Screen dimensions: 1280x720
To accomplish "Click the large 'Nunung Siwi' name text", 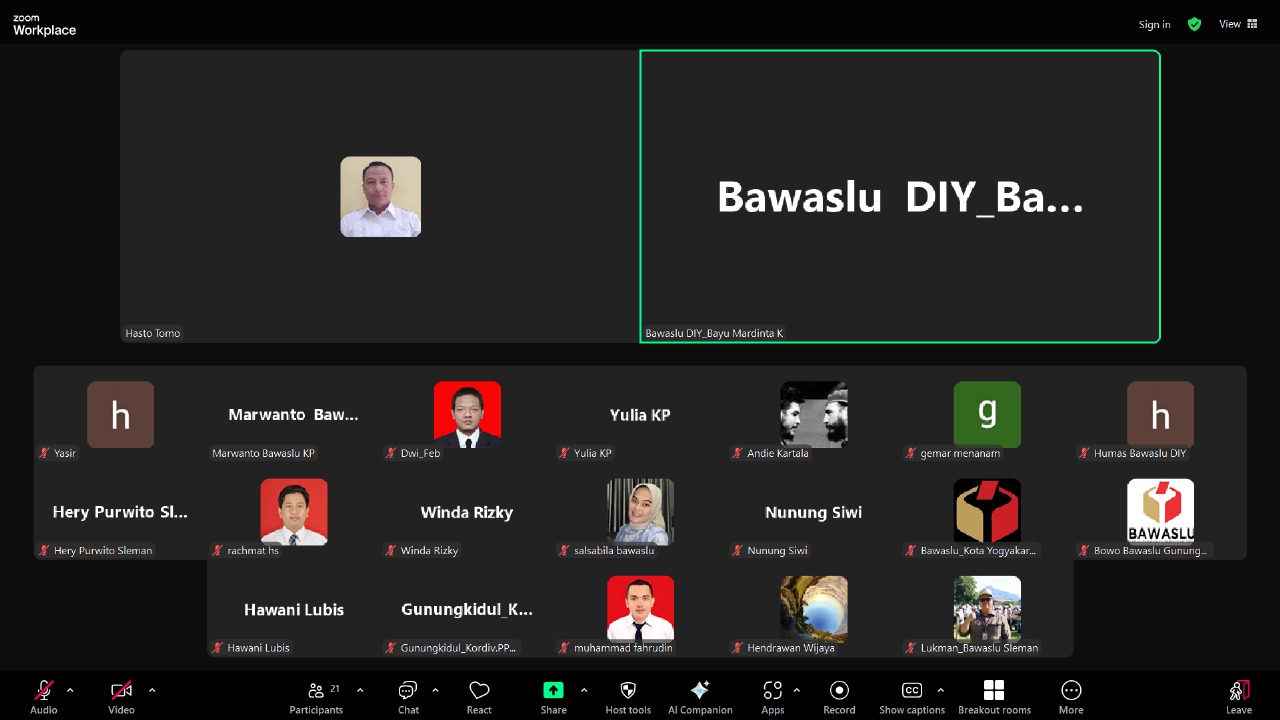I will 813,512.
